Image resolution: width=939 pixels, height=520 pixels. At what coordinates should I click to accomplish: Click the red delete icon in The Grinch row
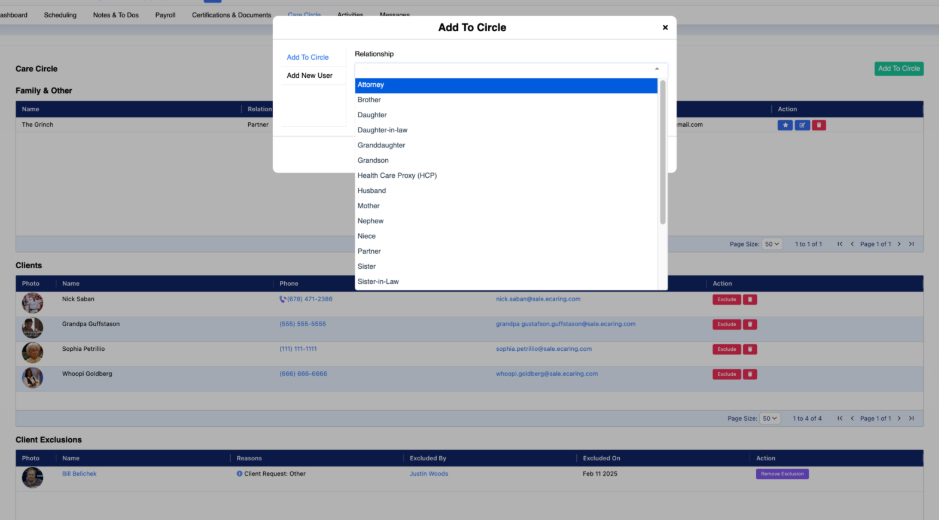coord(819,125)
